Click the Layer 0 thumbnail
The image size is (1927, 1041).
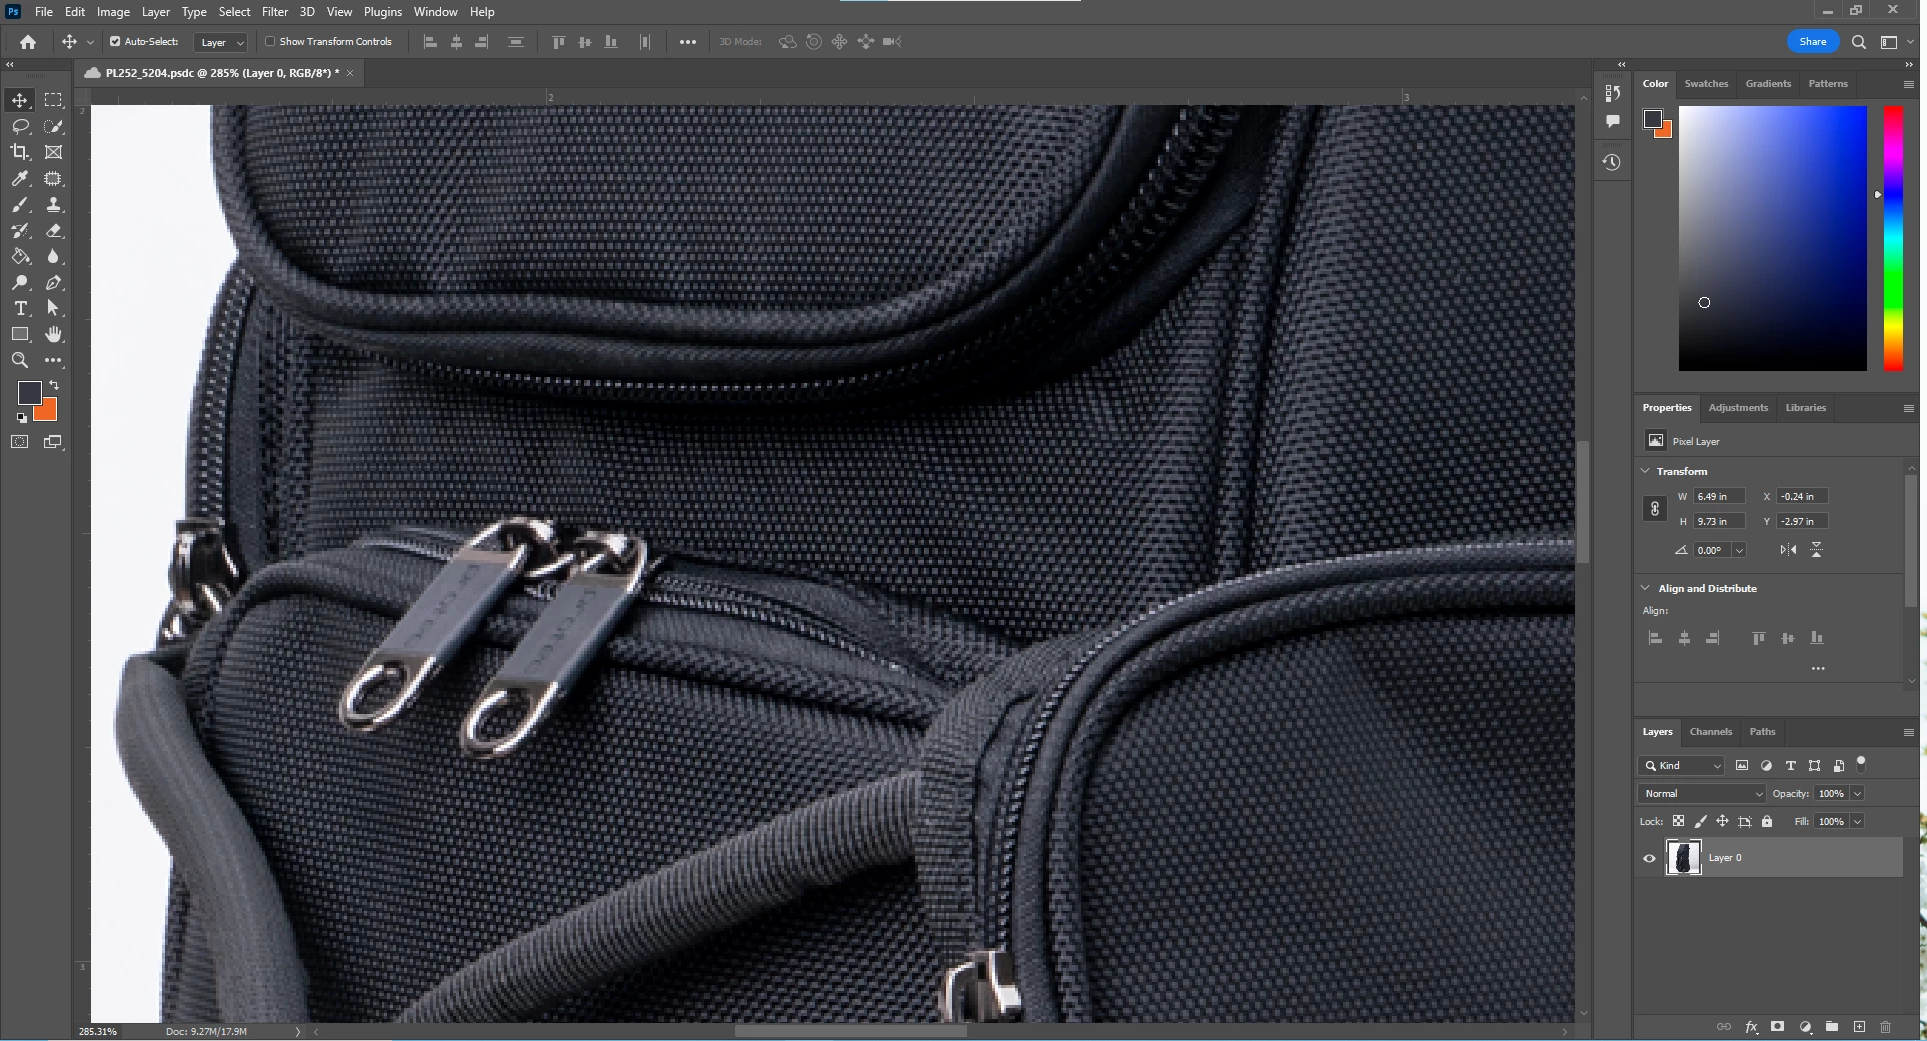1683,858
